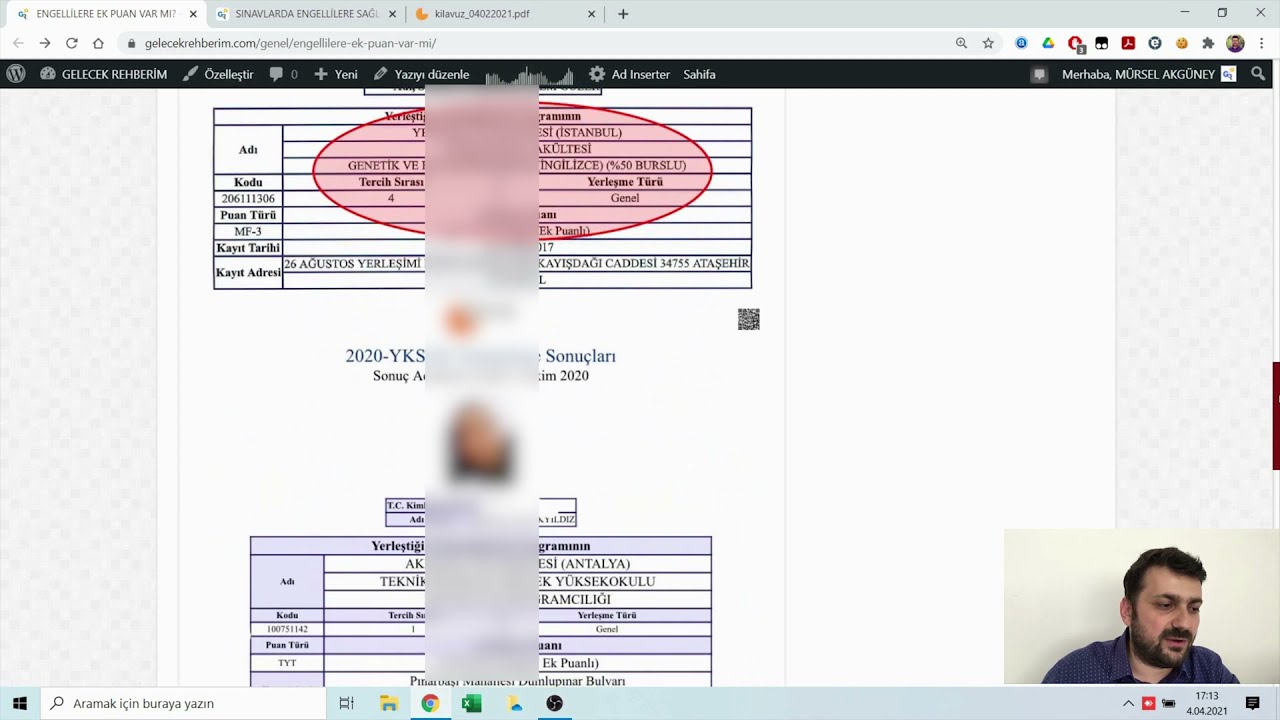The width and height of the screenshot is (1280, 720).
Task: Open the Google Drive extension
Action: tap(1048, 43)
